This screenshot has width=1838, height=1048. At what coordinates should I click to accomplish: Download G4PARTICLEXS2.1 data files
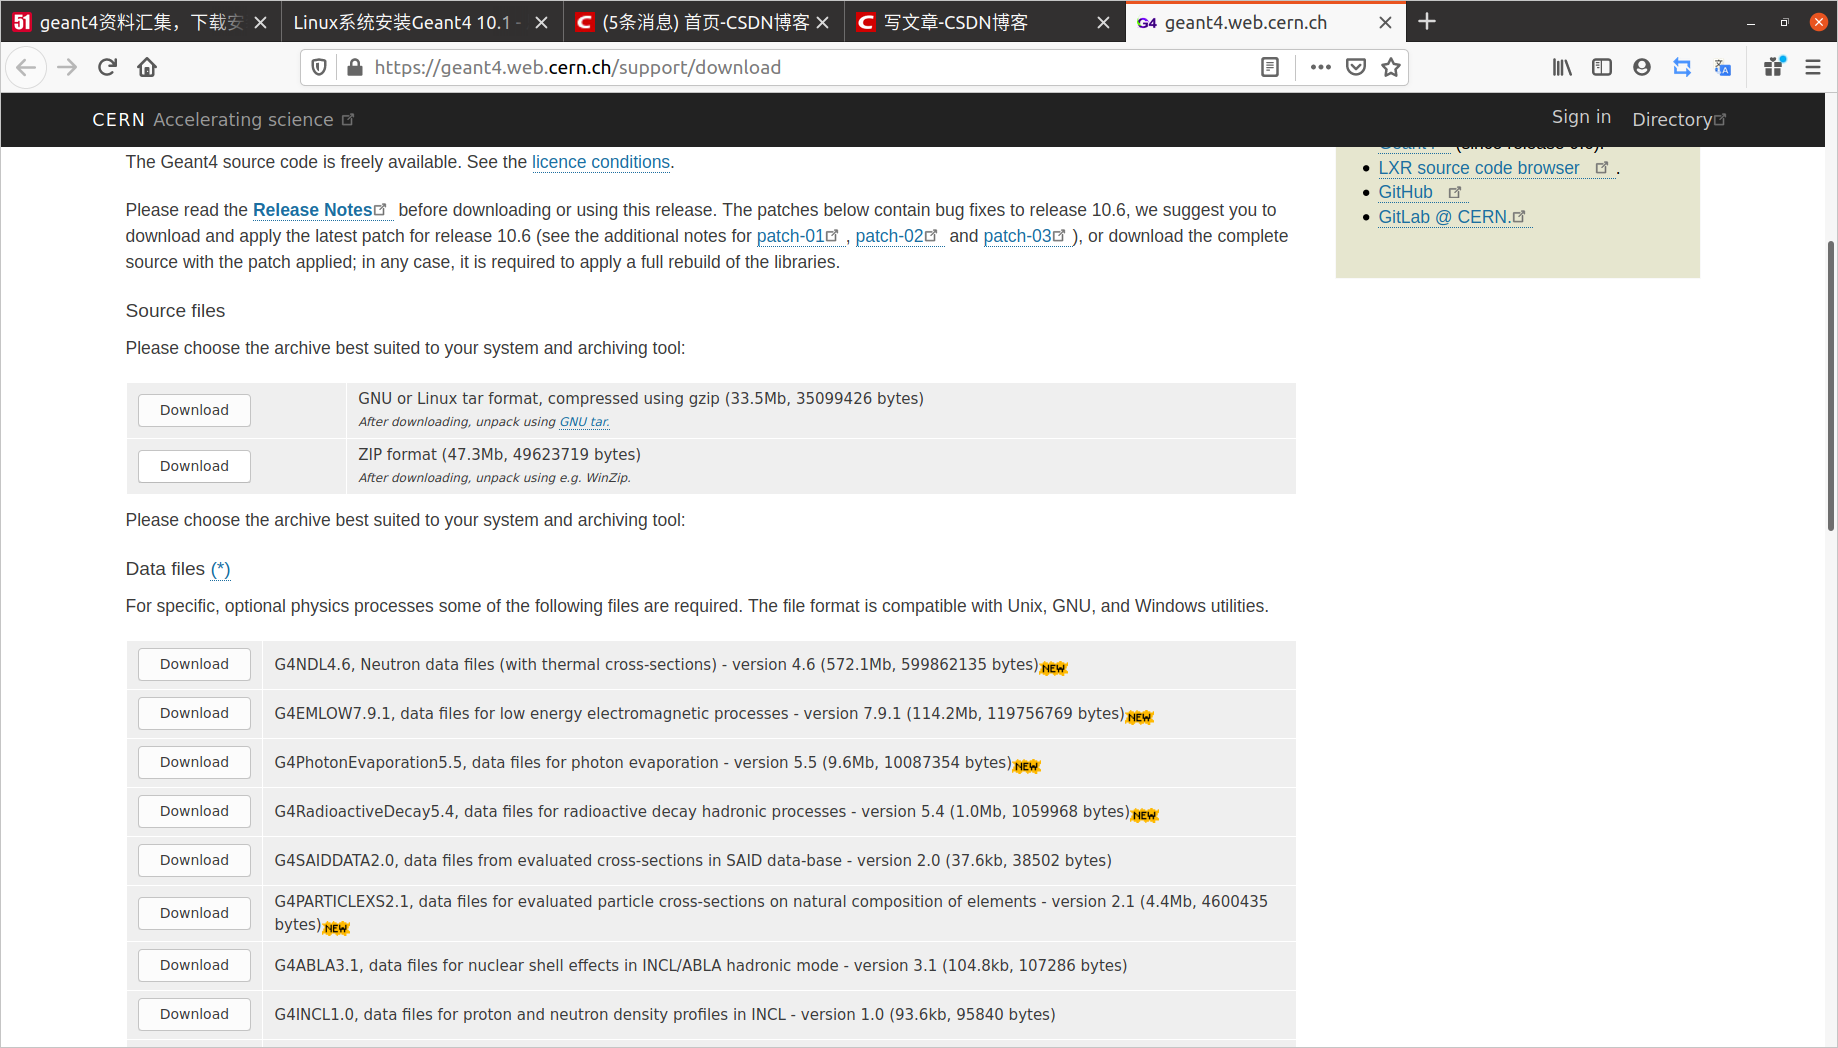point(194,913)
